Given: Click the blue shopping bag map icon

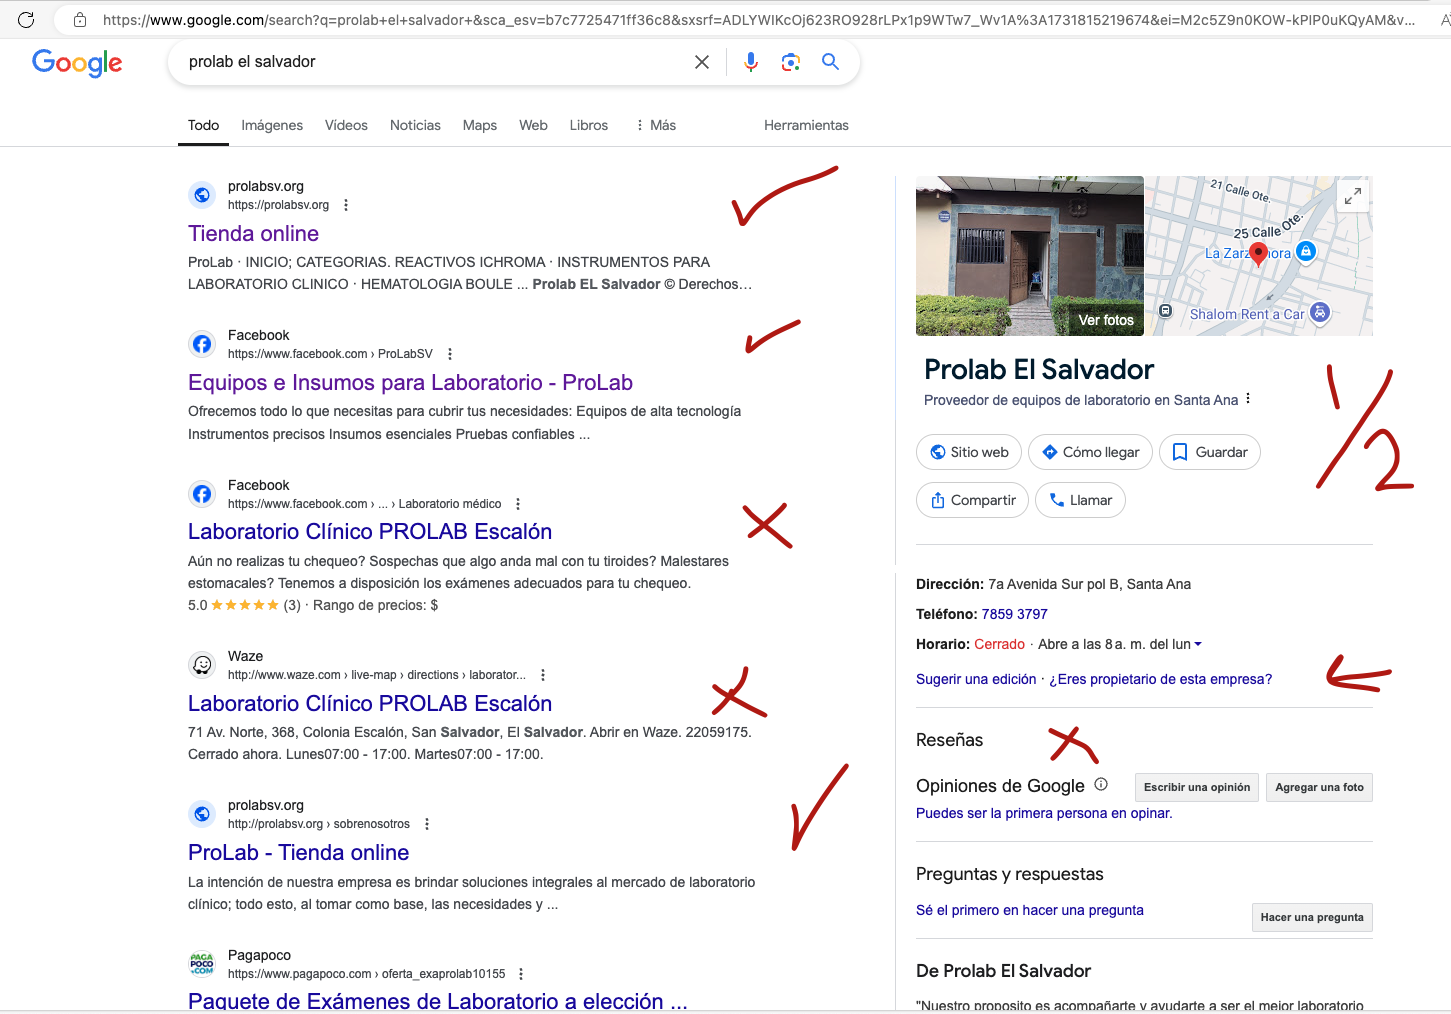Looking at the screenshot, I should coord(1306,252).
